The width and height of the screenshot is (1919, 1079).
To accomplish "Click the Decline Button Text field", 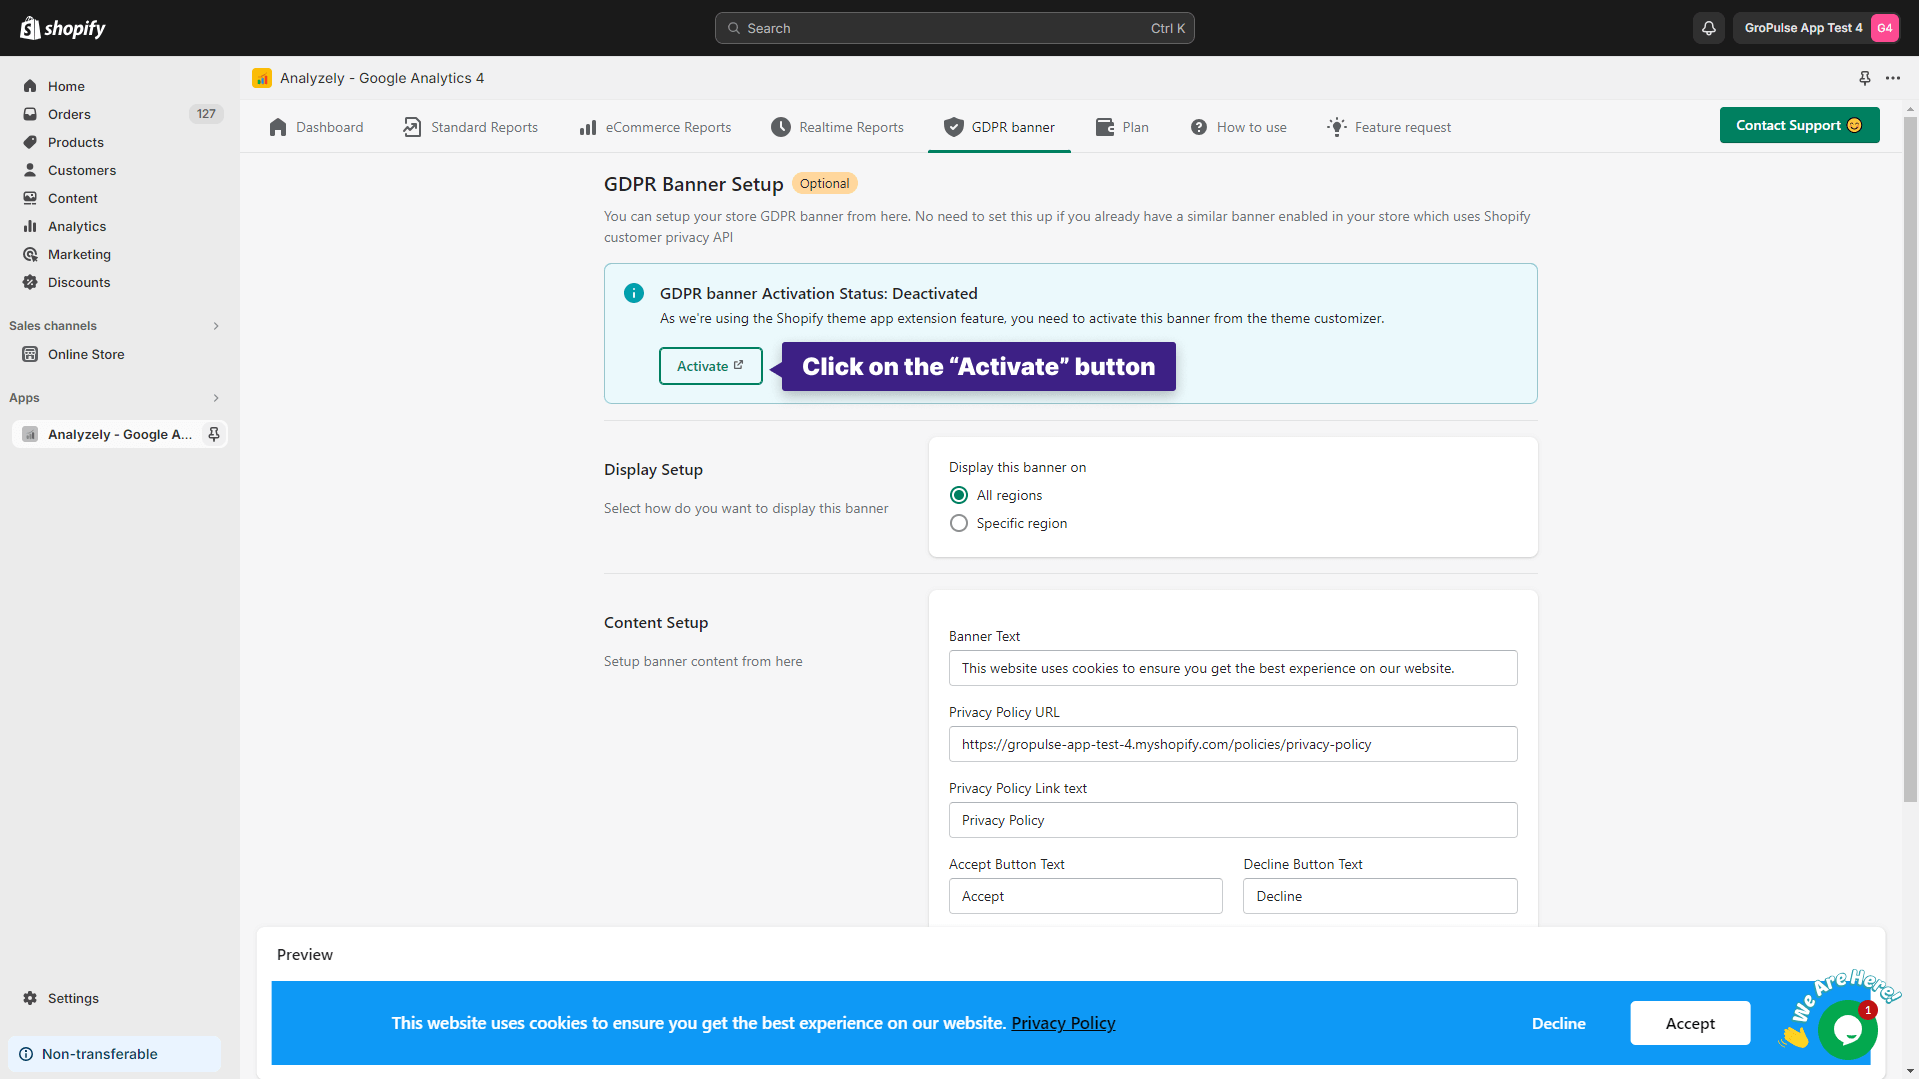I will click(1379, 896).
